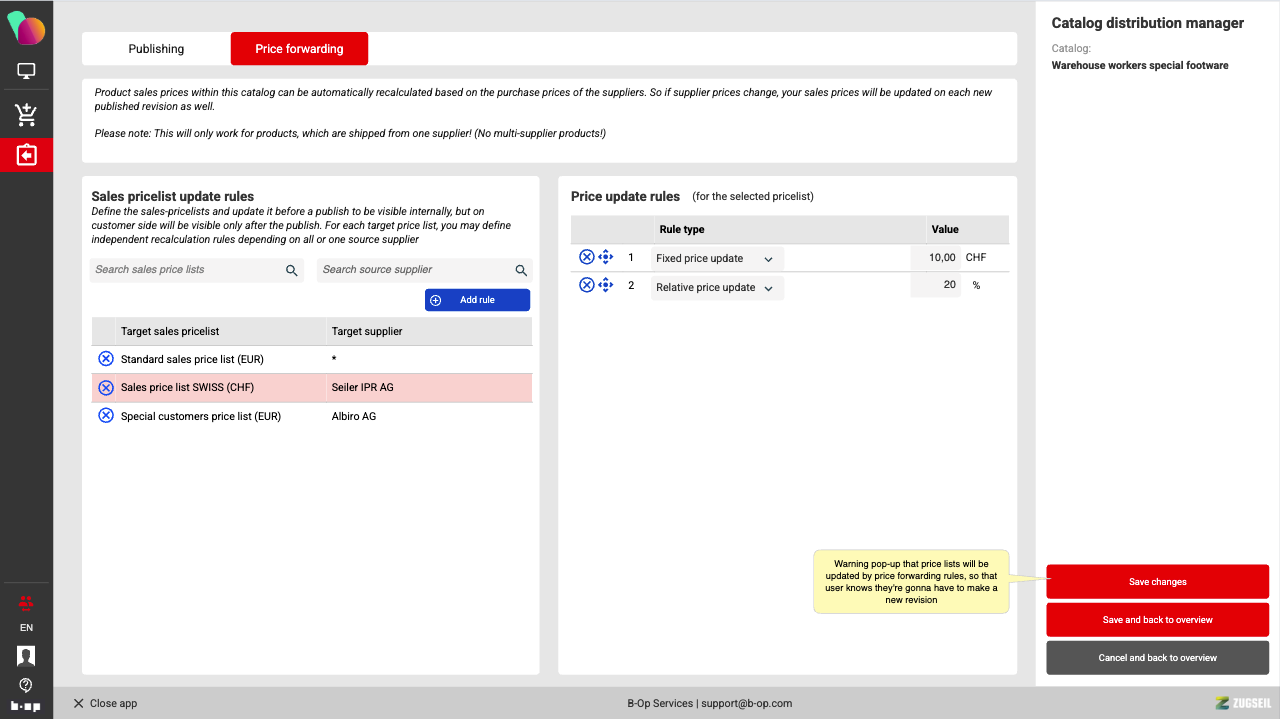The image size is (1280, 719).
Task: Search icon in sales price lists field
Action: pyautogui.click(x=292, y=270)
